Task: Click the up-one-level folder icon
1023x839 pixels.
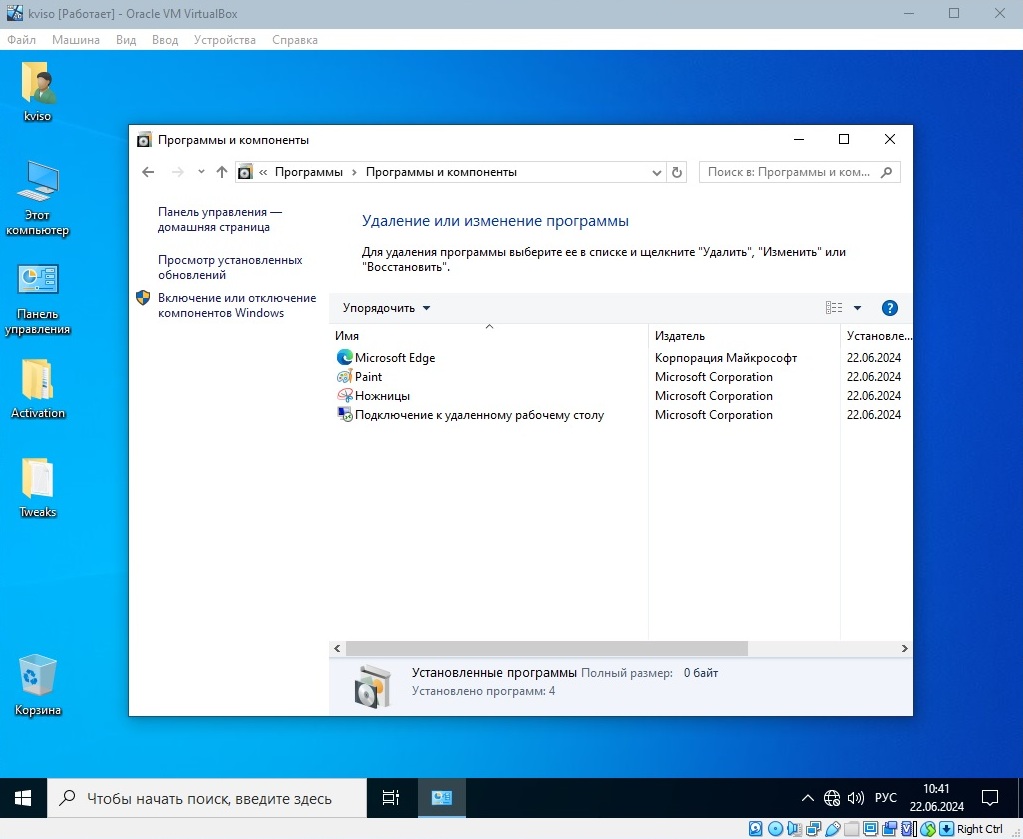Action: tap(221, 172)
